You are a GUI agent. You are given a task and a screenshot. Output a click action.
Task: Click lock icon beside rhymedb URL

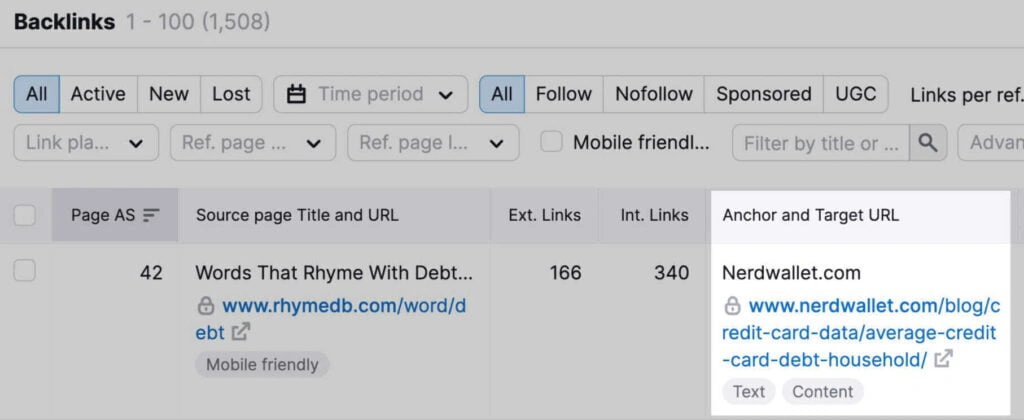[206, 306]
